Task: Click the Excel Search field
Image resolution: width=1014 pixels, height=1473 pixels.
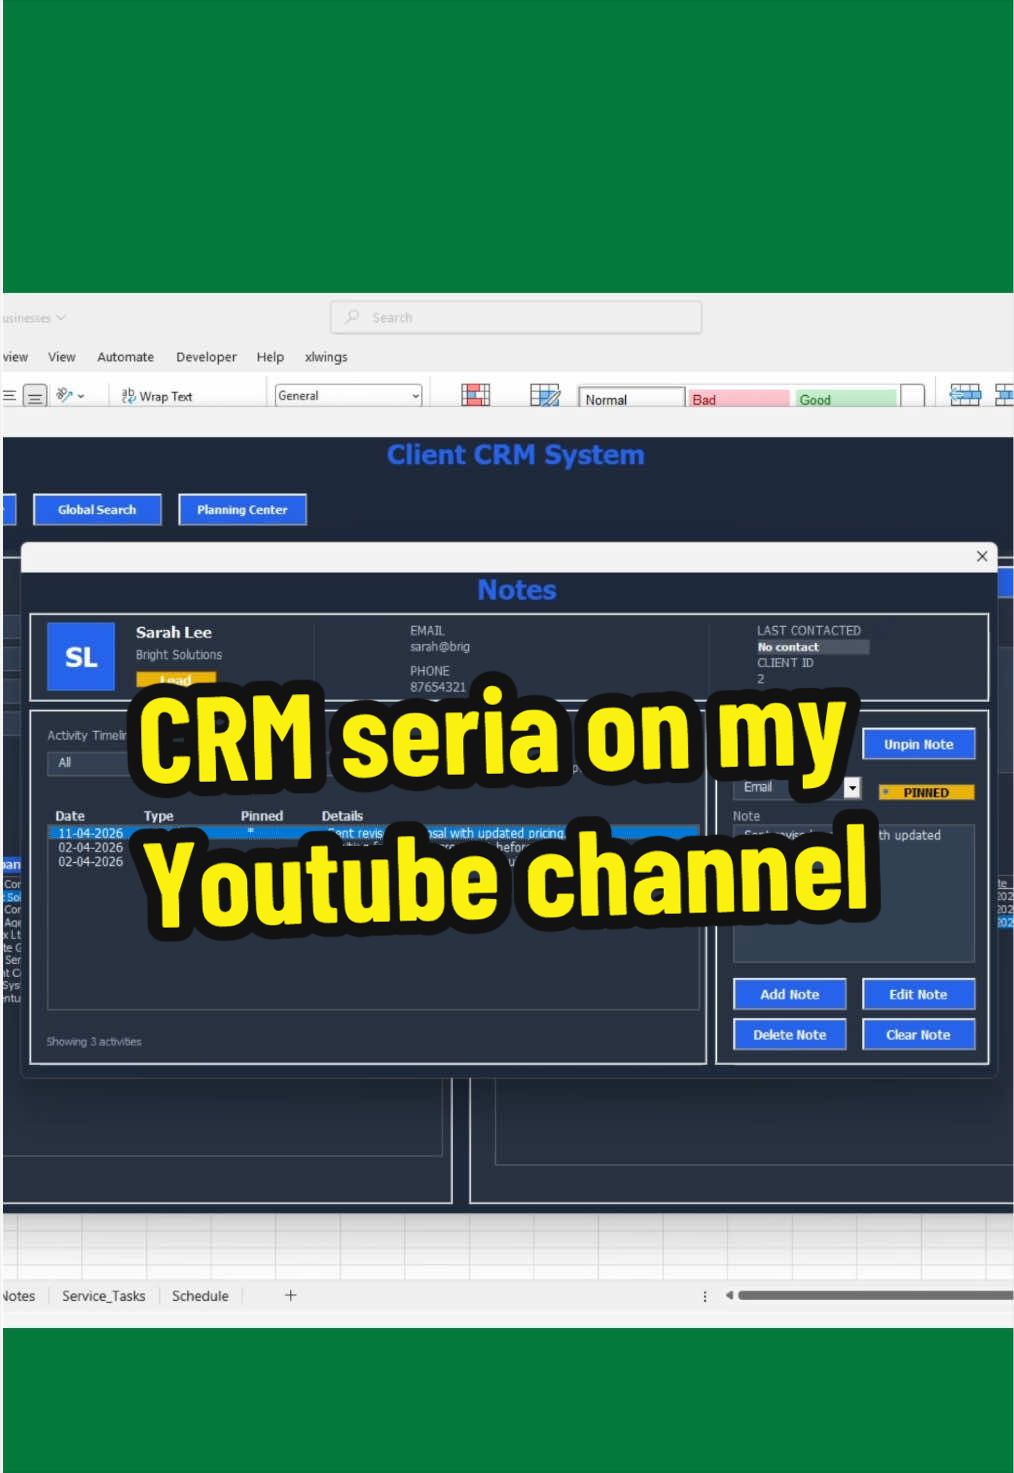Action: (x=516, y=317)
